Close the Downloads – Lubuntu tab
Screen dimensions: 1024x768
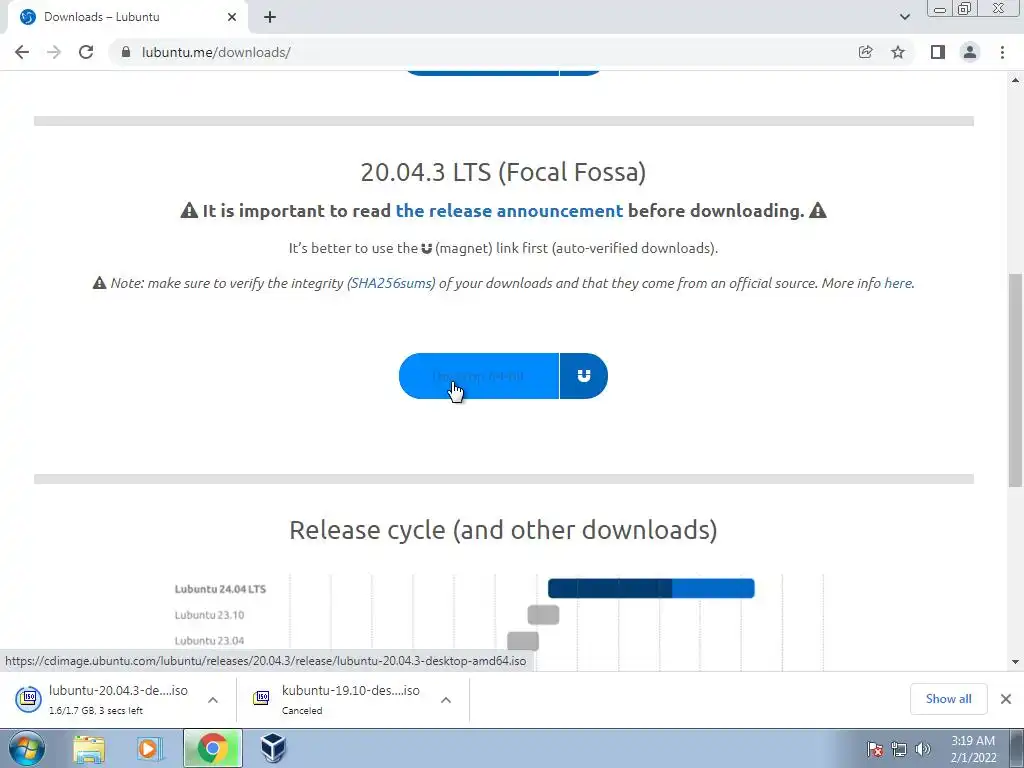232,17
